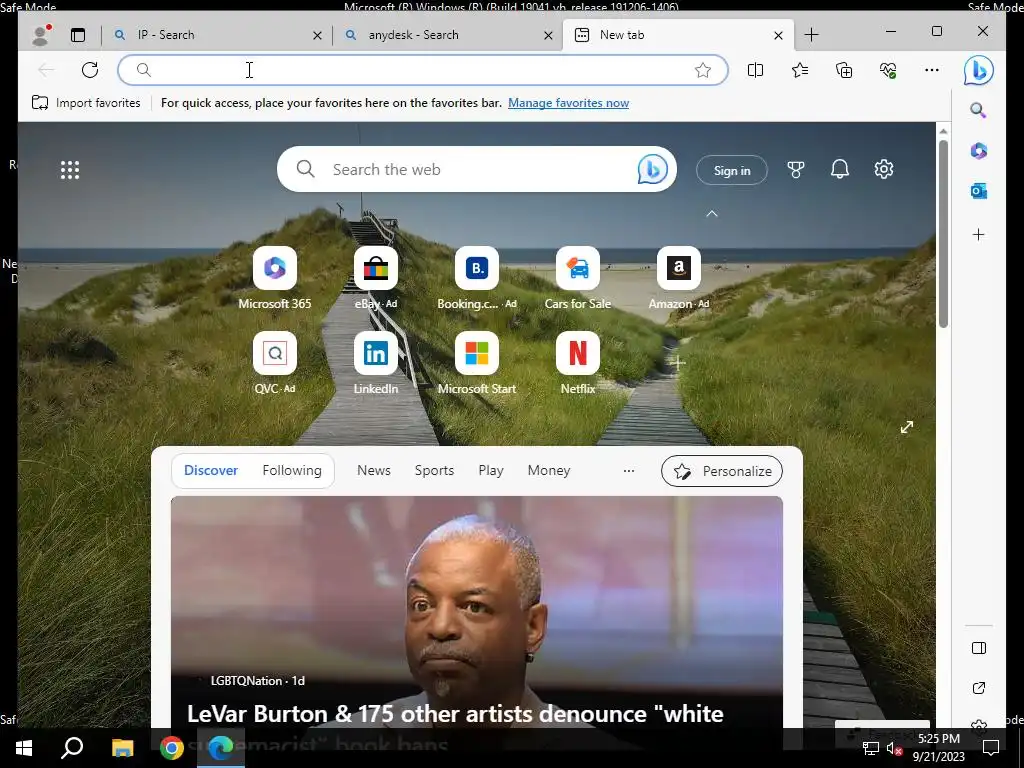This screenshot has height=768, width=1024.
Task: Open LeVar Burton news article card
Action: (x=477, y=613)
